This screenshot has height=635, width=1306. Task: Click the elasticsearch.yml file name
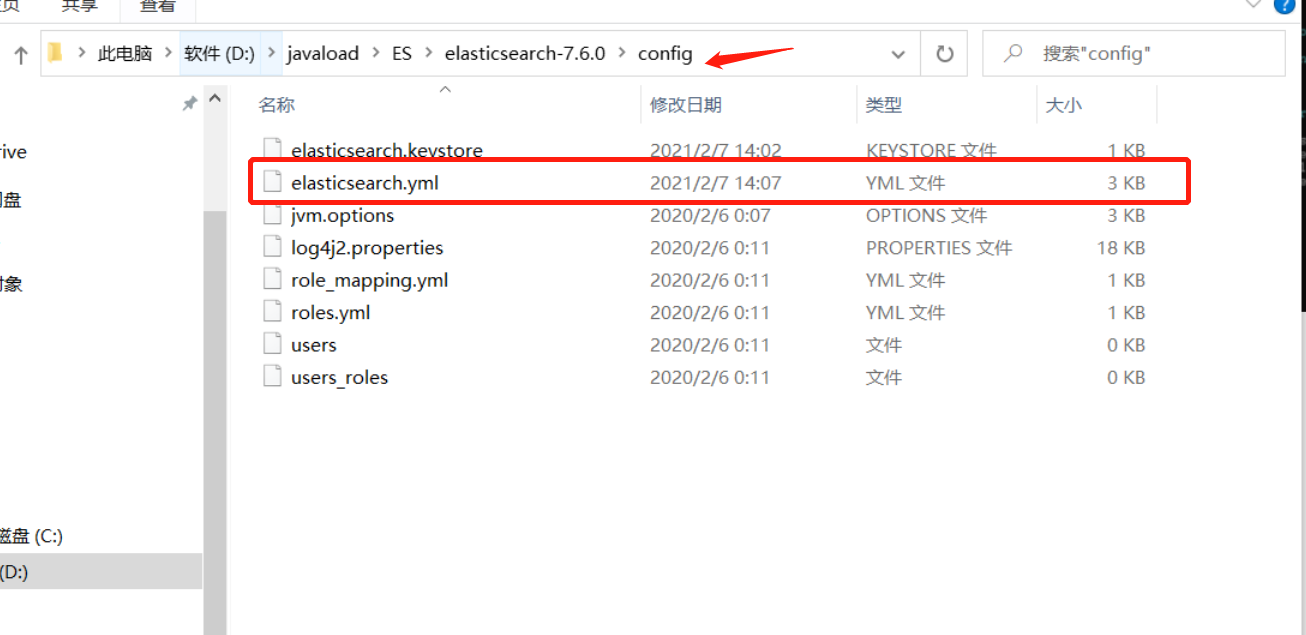[x=365, y=183]
